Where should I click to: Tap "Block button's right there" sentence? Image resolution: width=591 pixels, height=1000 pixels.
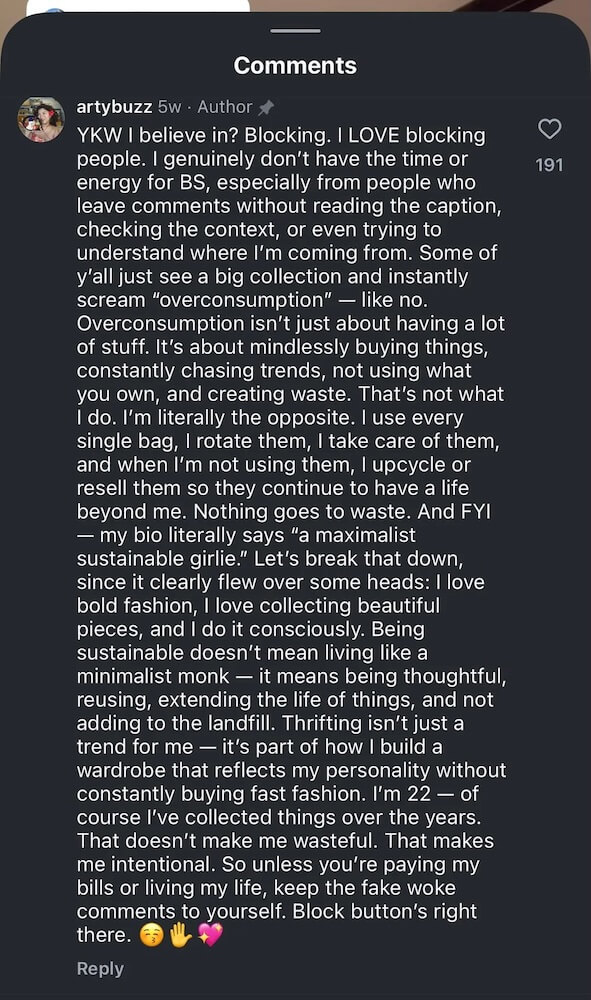(277, 923)
